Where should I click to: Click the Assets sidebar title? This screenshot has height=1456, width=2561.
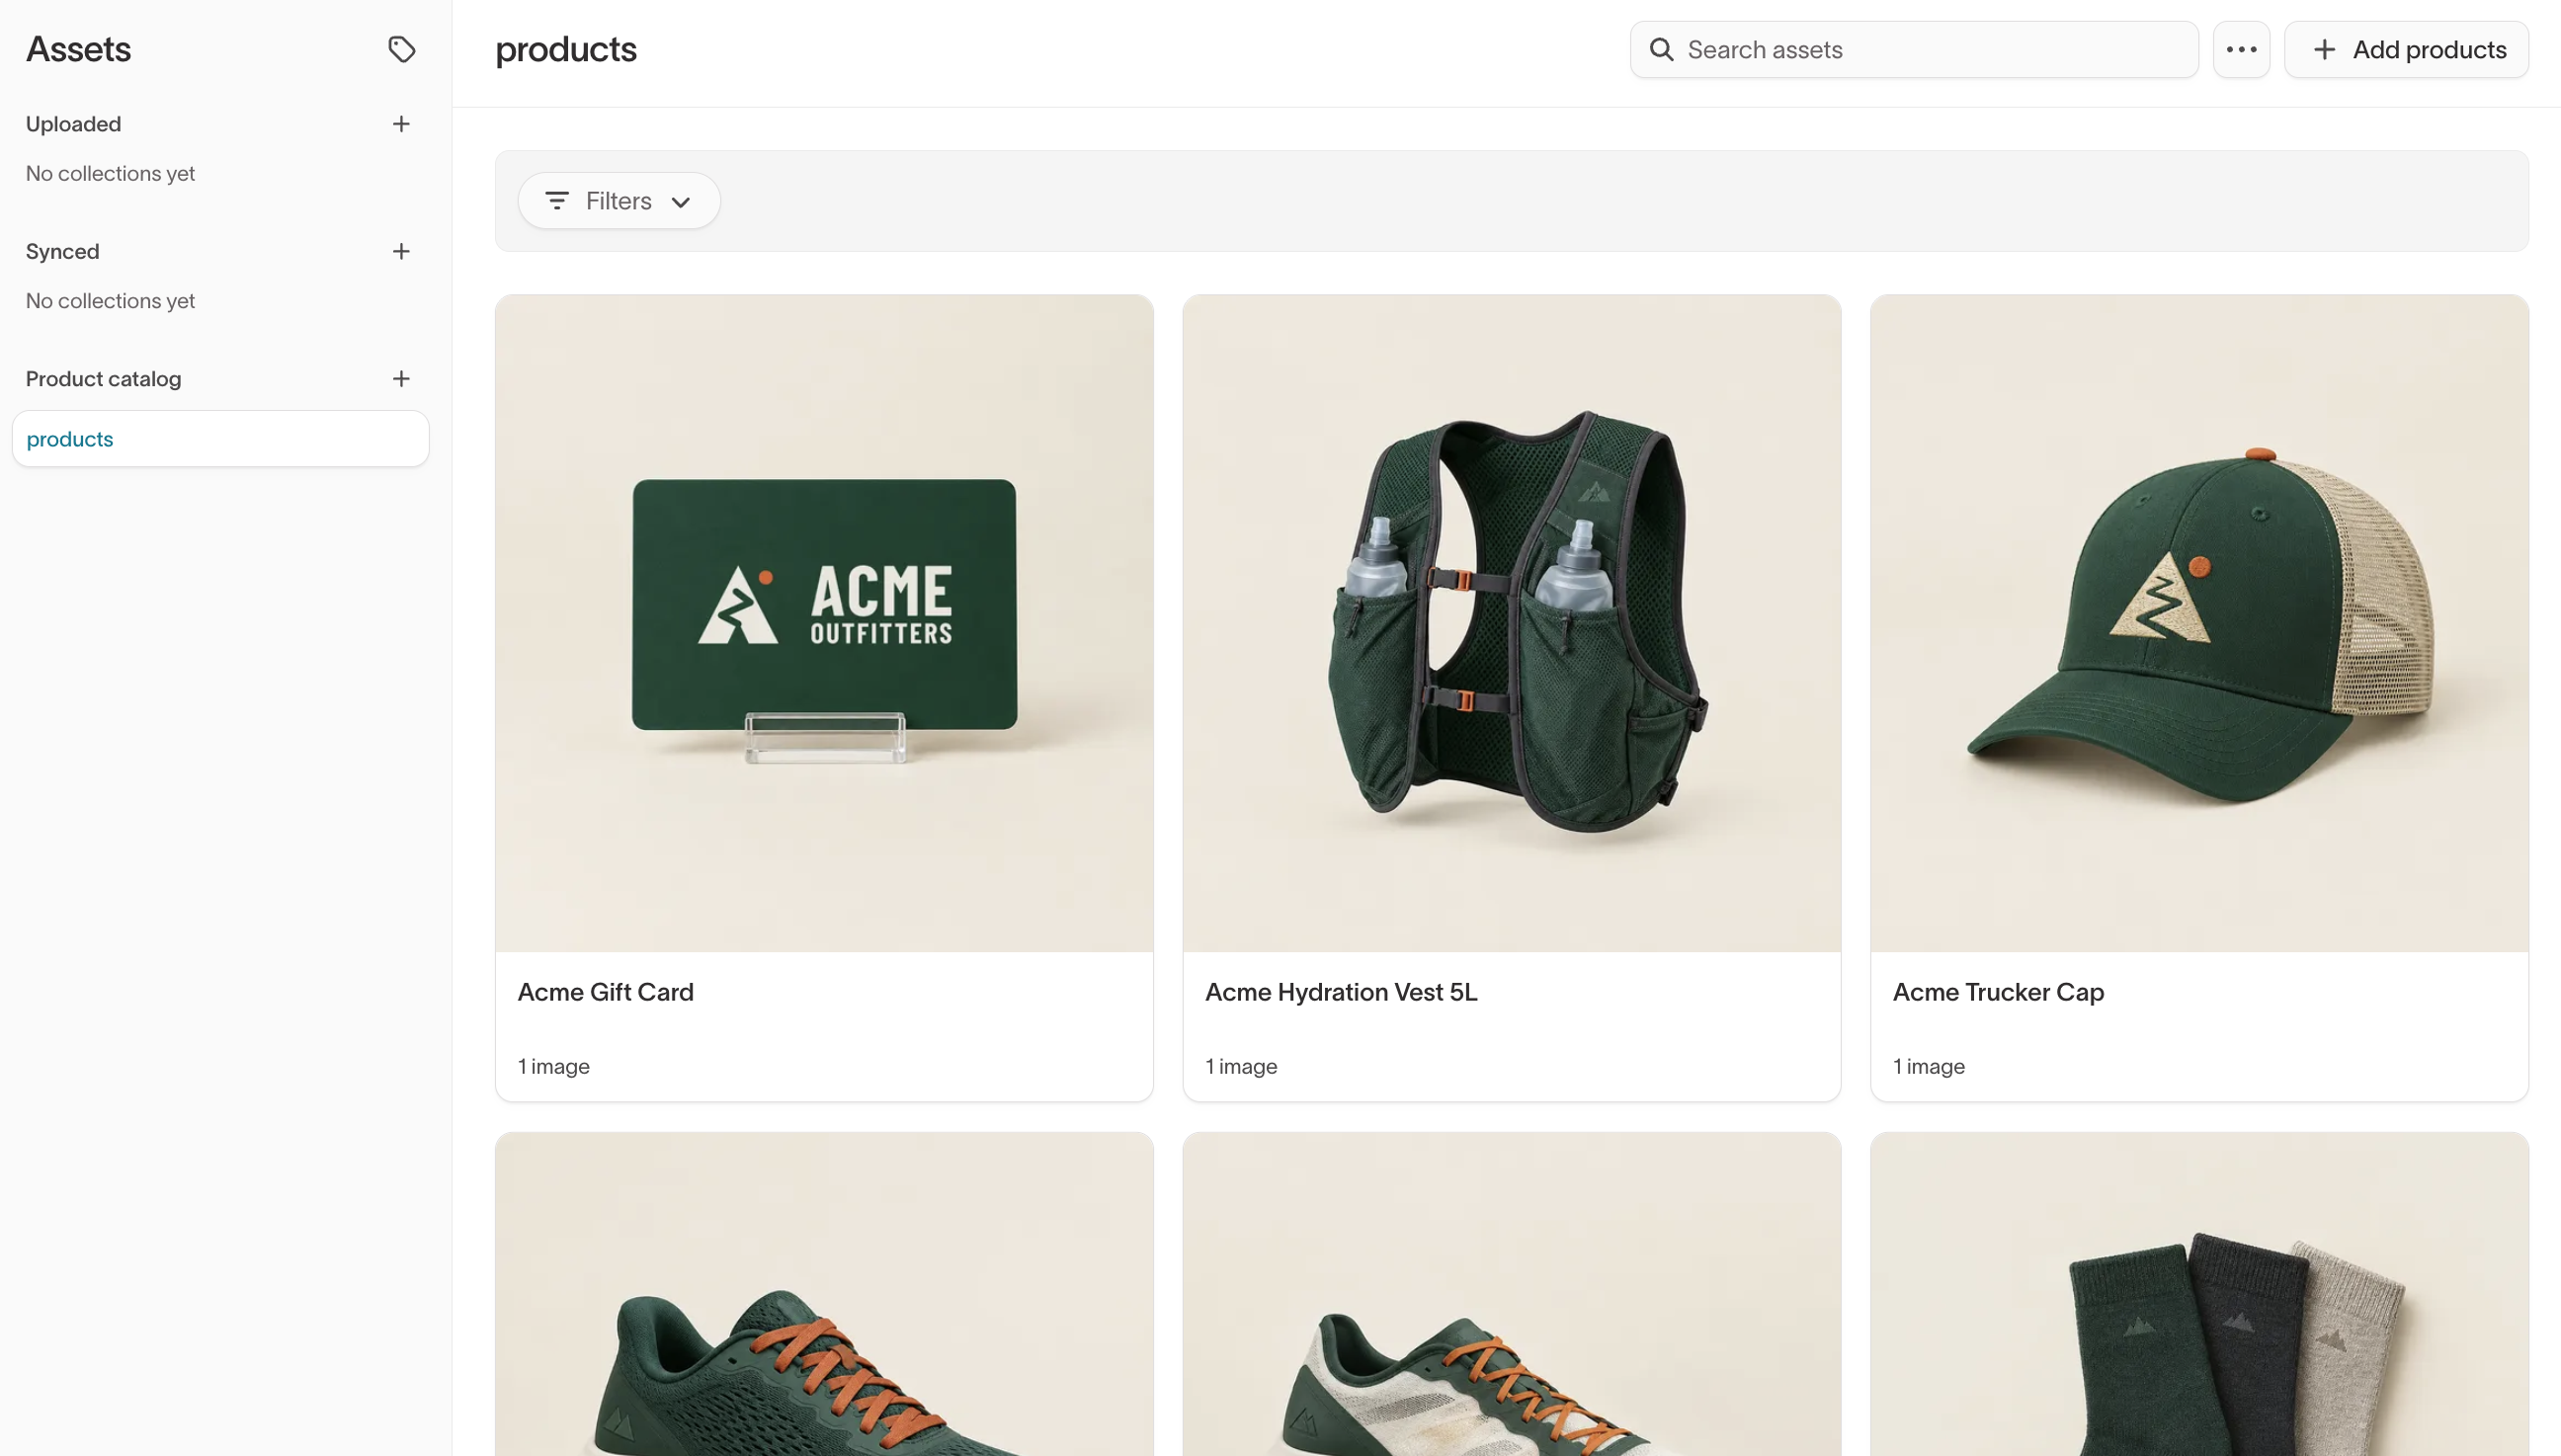point(78,49)
